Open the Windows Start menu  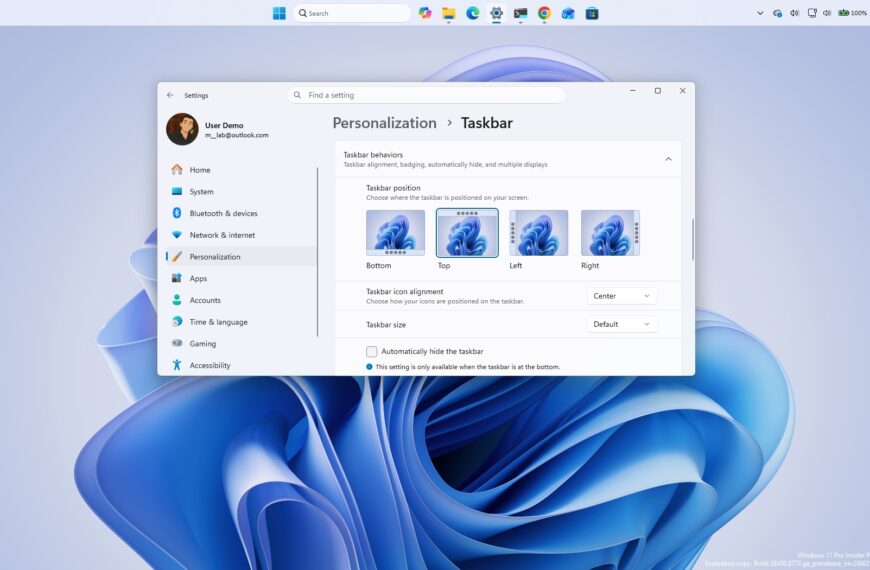[x=279, y=13]
